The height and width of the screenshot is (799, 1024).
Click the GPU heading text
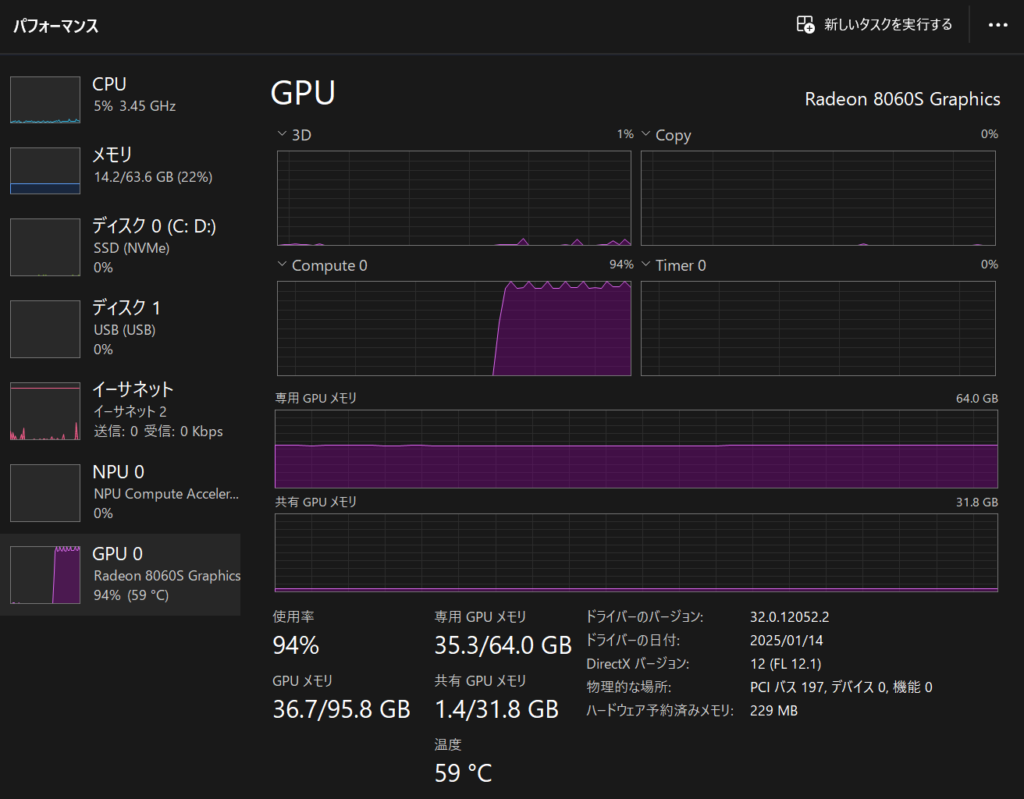click(x=303, y=93)
